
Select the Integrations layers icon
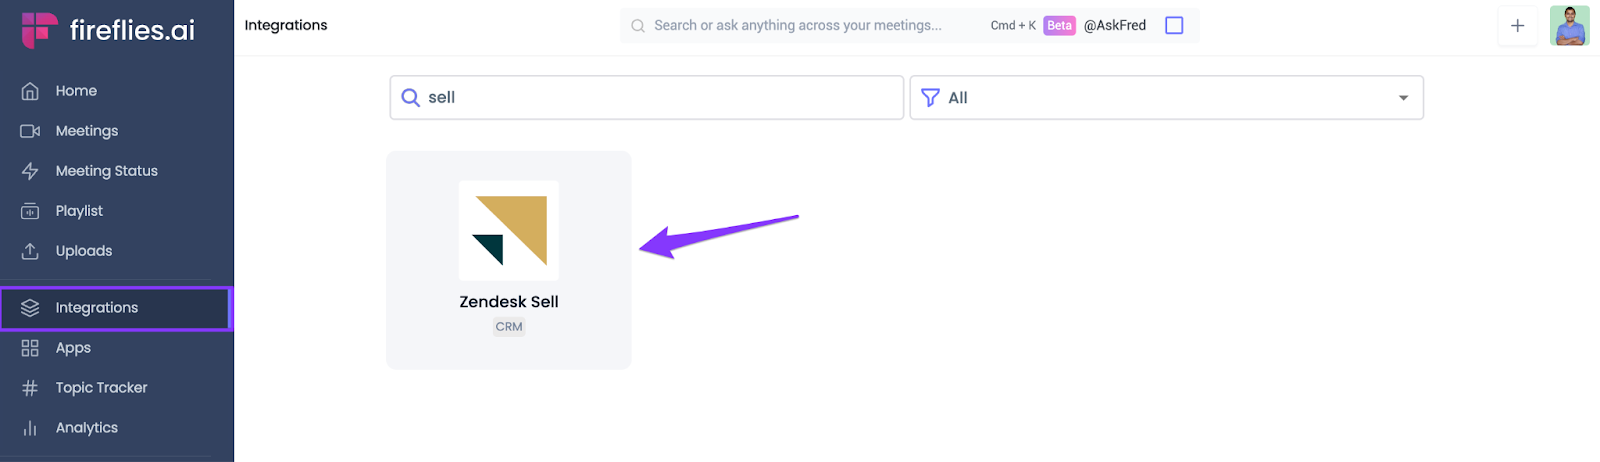[30, 308]
